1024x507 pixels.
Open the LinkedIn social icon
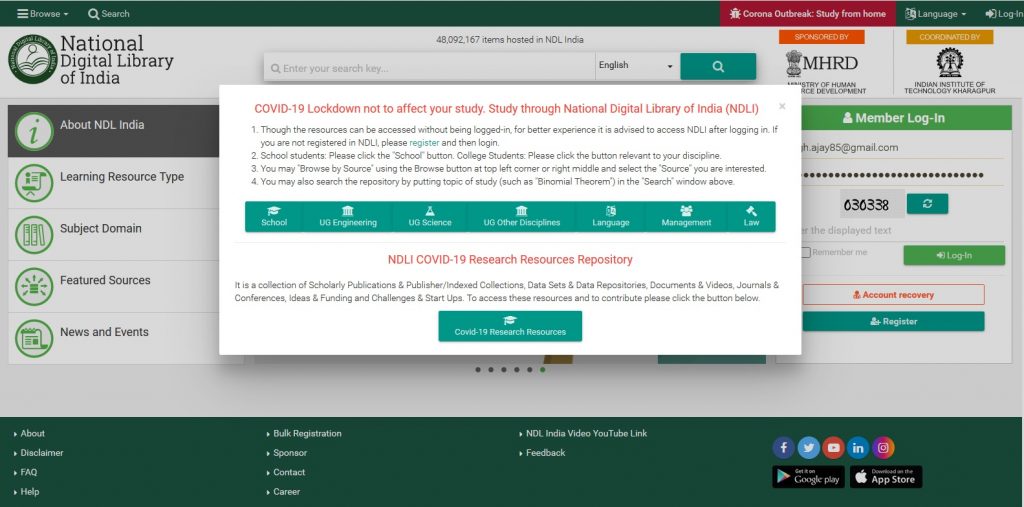(x=858, y=448)
